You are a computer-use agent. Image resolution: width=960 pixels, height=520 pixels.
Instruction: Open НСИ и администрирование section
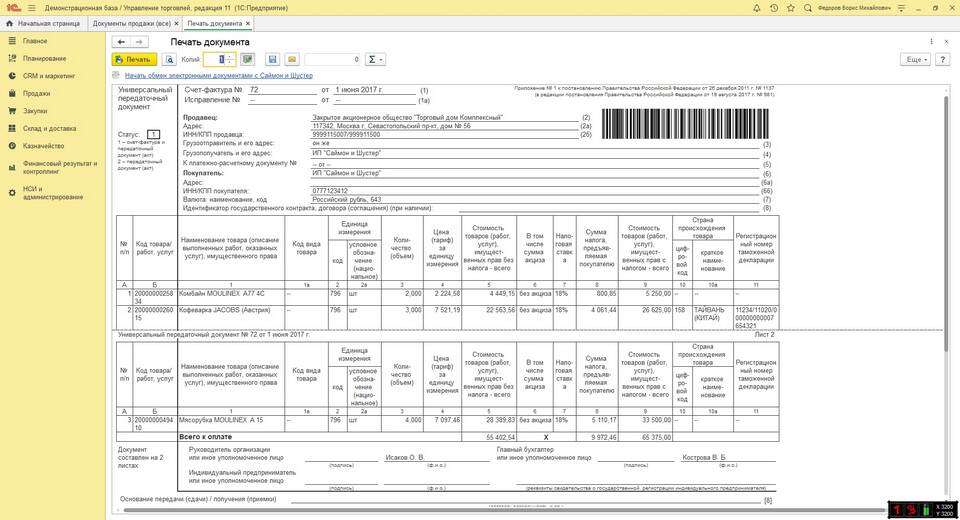tap(53, 193)
